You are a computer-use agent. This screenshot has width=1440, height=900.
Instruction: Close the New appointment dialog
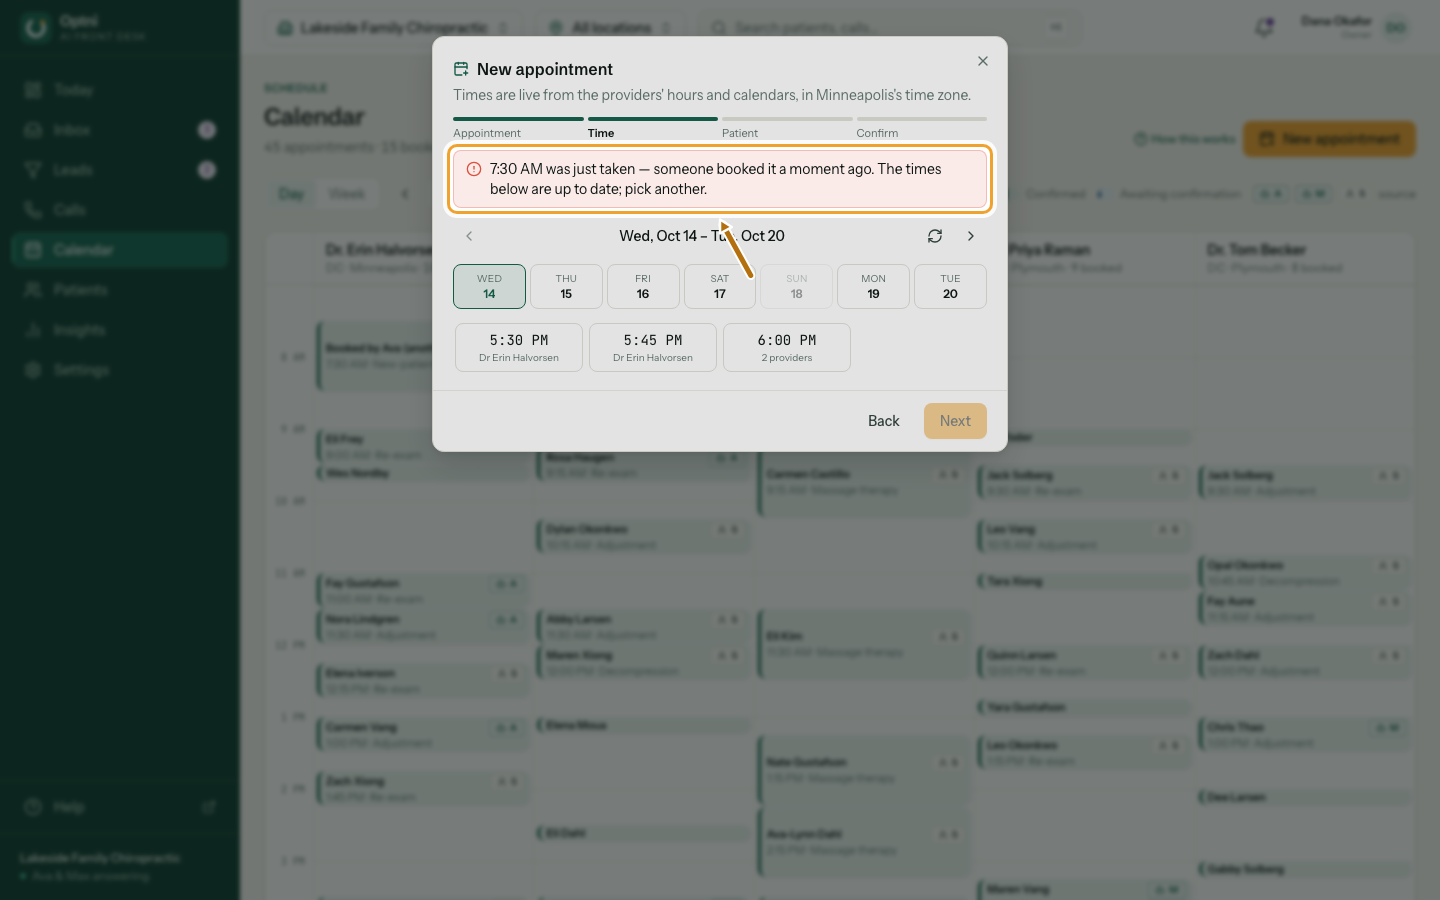click(983, 61)
